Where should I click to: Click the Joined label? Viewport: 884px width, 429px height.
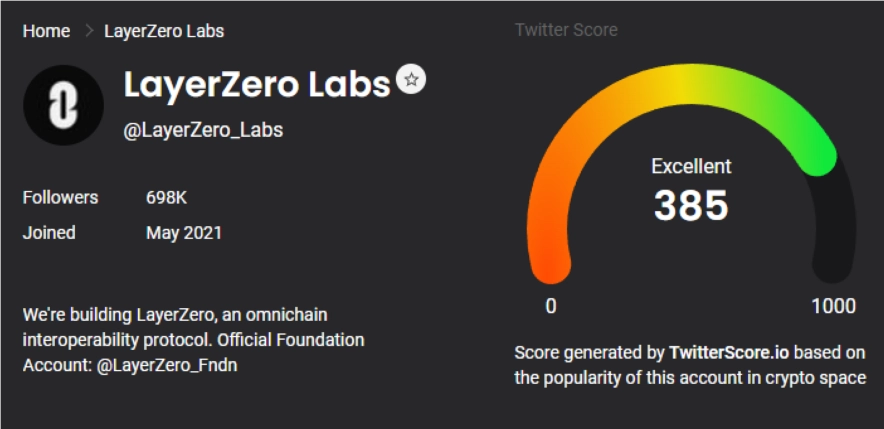(x=49, y=233)
